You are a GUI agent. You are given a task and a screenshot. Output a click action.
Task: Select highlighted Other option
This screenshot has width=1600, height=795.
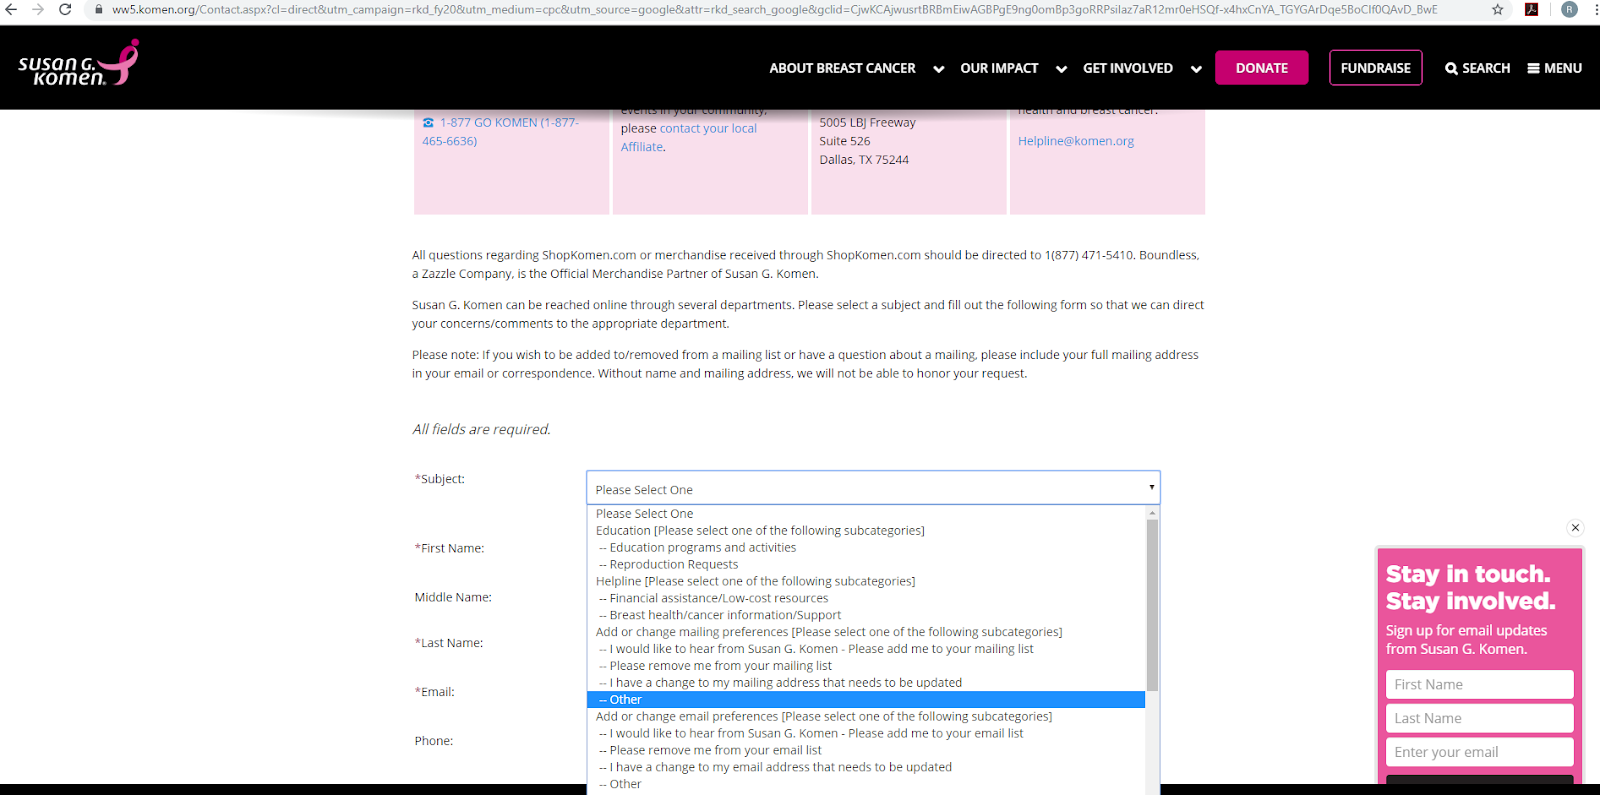pos(866,700)
